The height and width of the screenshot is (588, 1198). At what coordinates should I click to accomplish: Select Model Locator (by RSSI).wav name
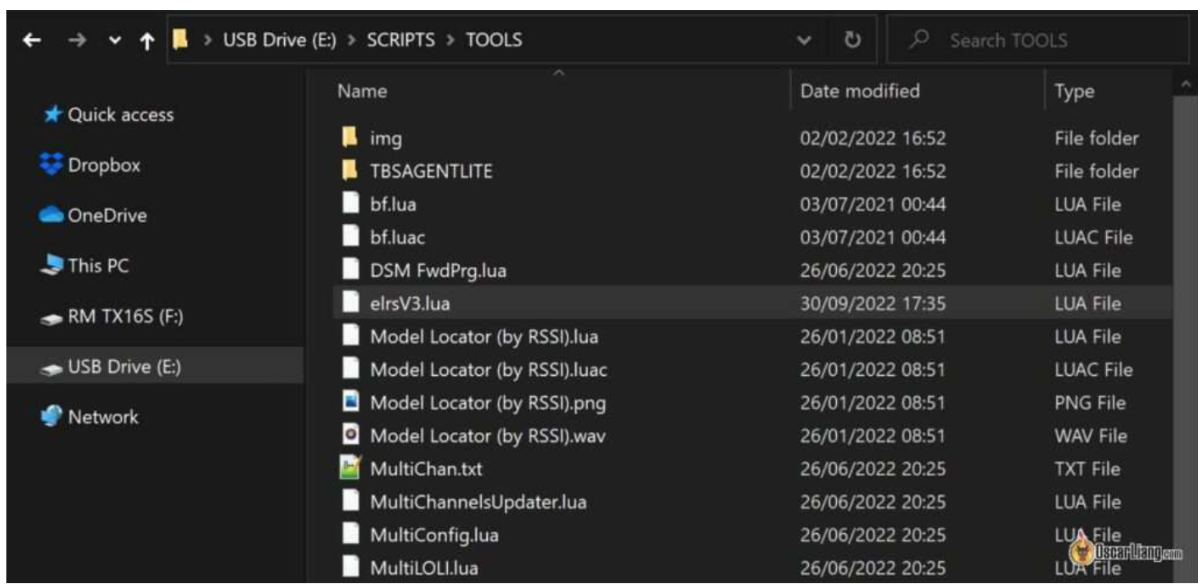click(487, 436)
